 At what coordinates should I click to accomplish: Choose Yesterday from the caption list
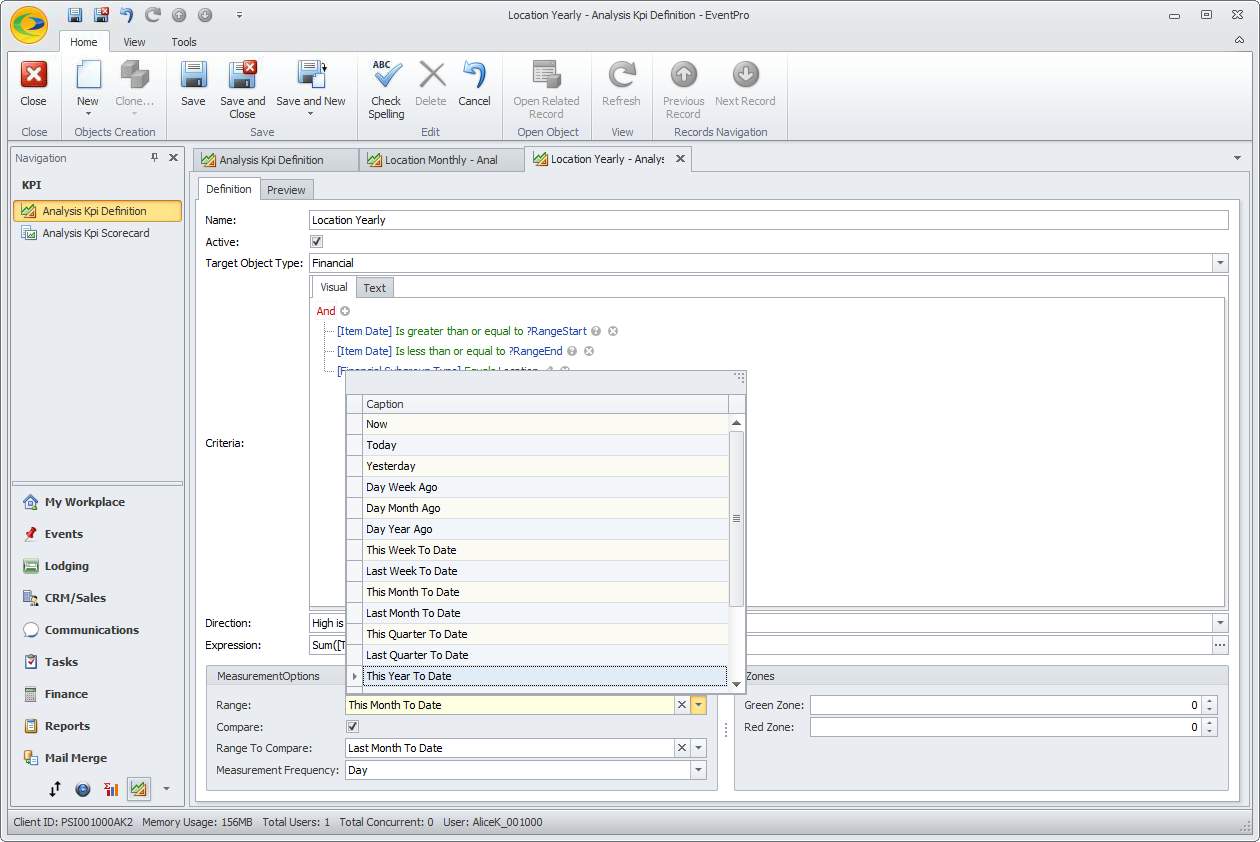coord(545,466)
